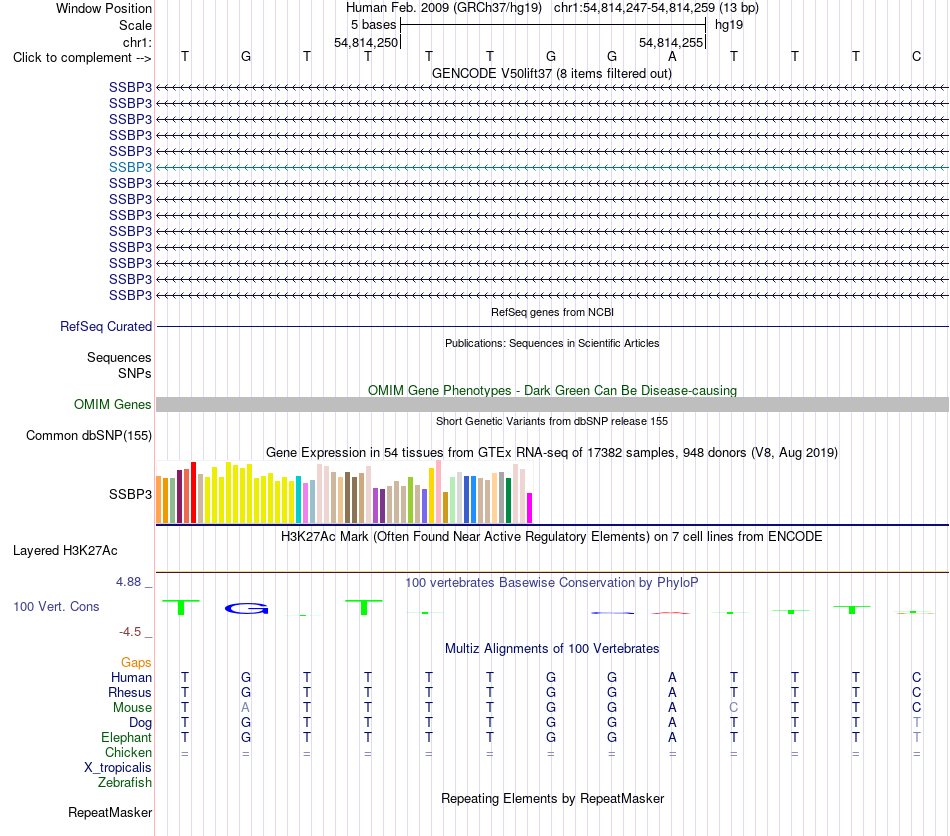Click the Sequences track label

[119, 357]
